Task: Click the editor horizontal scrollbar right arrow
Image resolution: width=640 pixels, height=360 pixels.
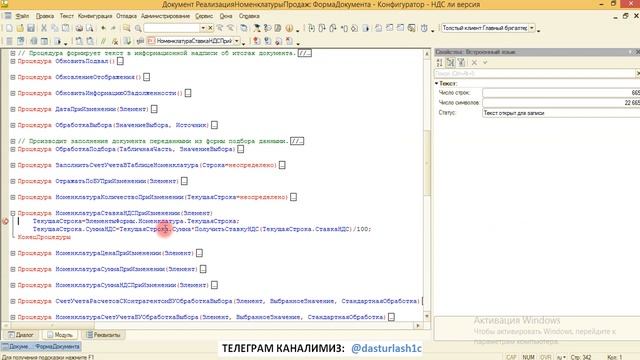Action: click(x=417, y=326)
